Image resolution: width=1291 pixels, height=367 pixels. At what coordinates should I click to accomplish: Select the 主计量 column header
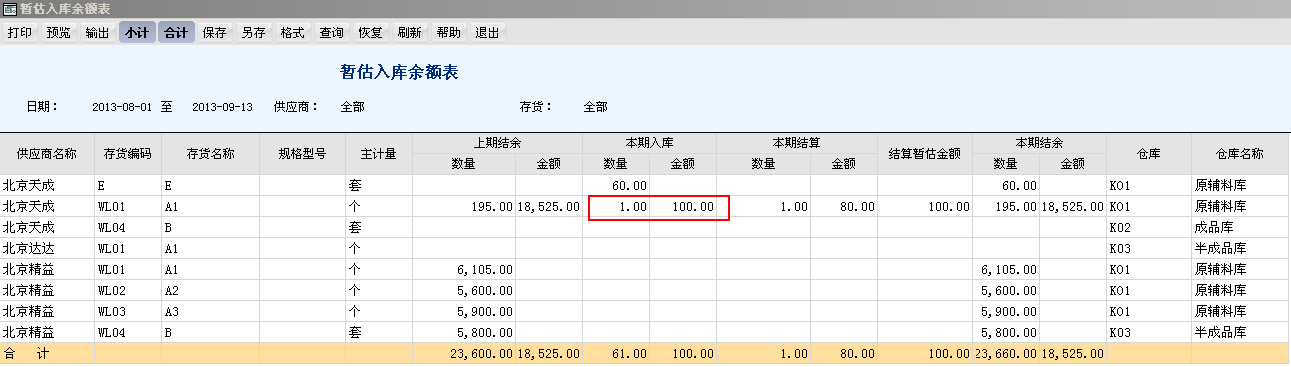point(379,154)
